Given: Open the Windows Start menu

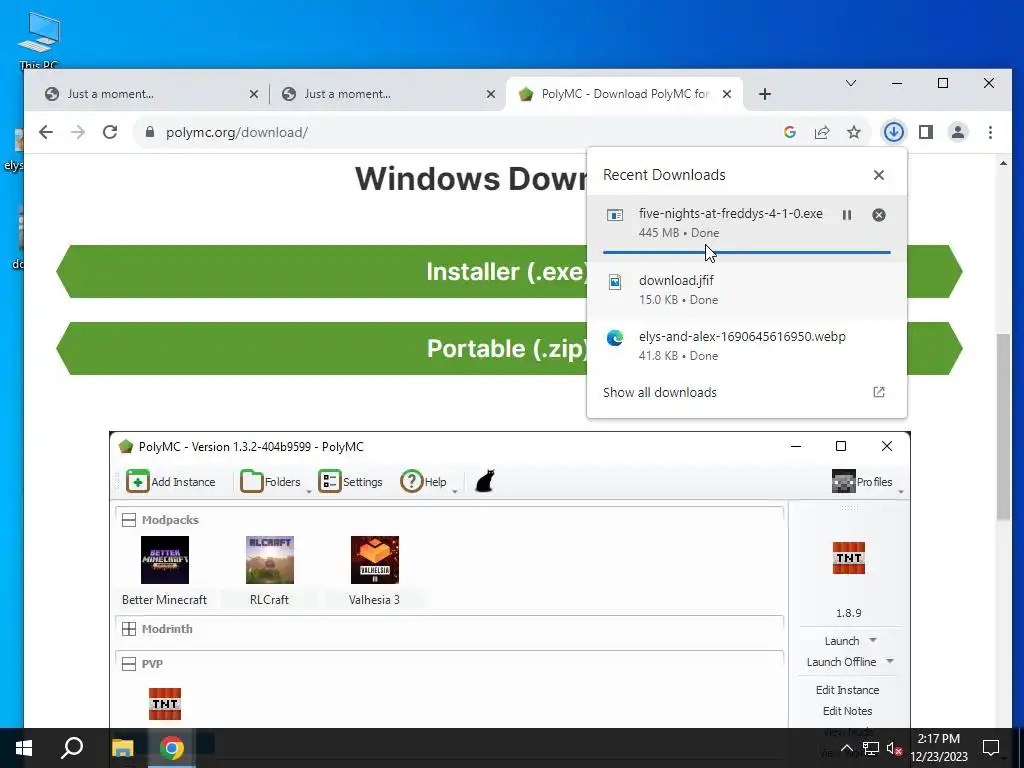Looking at the screenshot, I should click(x=24, y=748).
